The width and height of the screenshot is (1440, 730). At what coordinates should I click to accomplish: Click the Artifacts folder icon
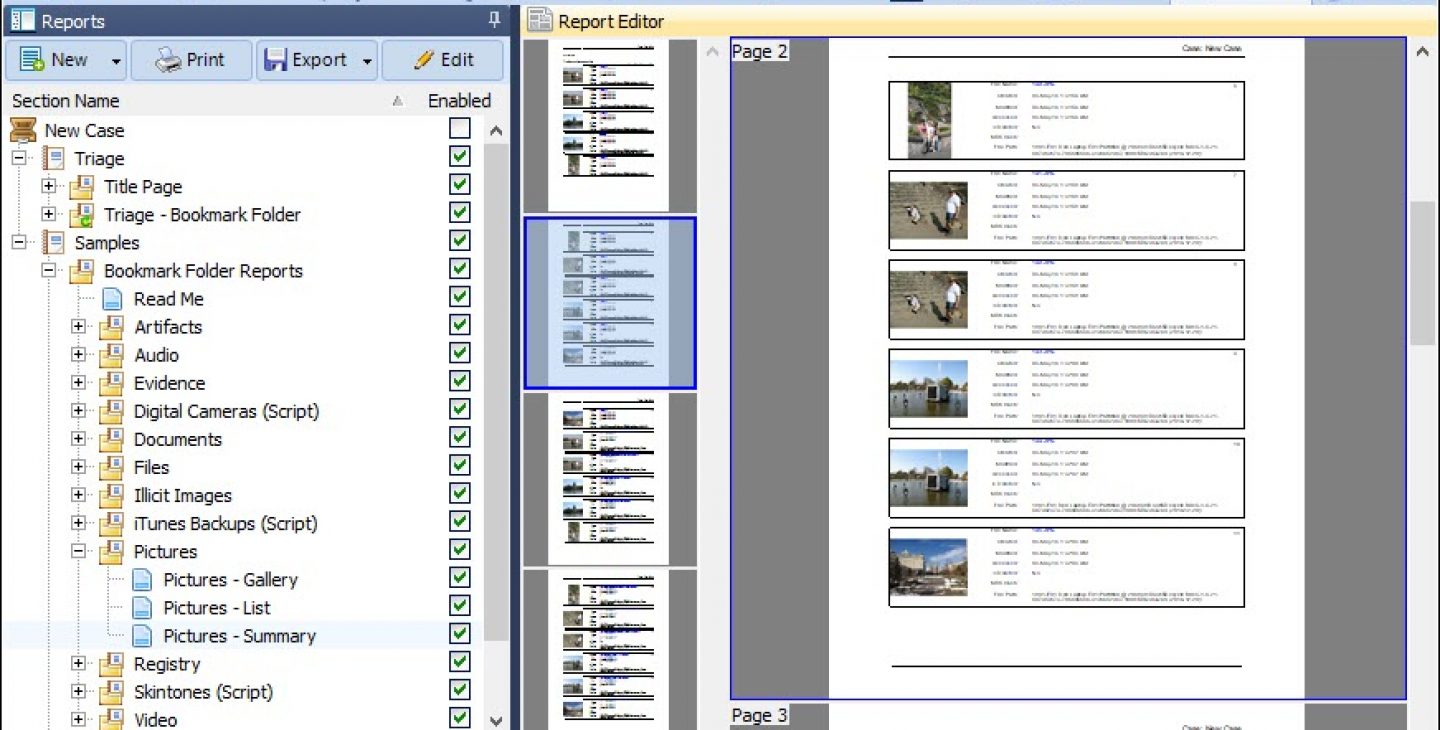pyautogui.click(x=112, y=326)
